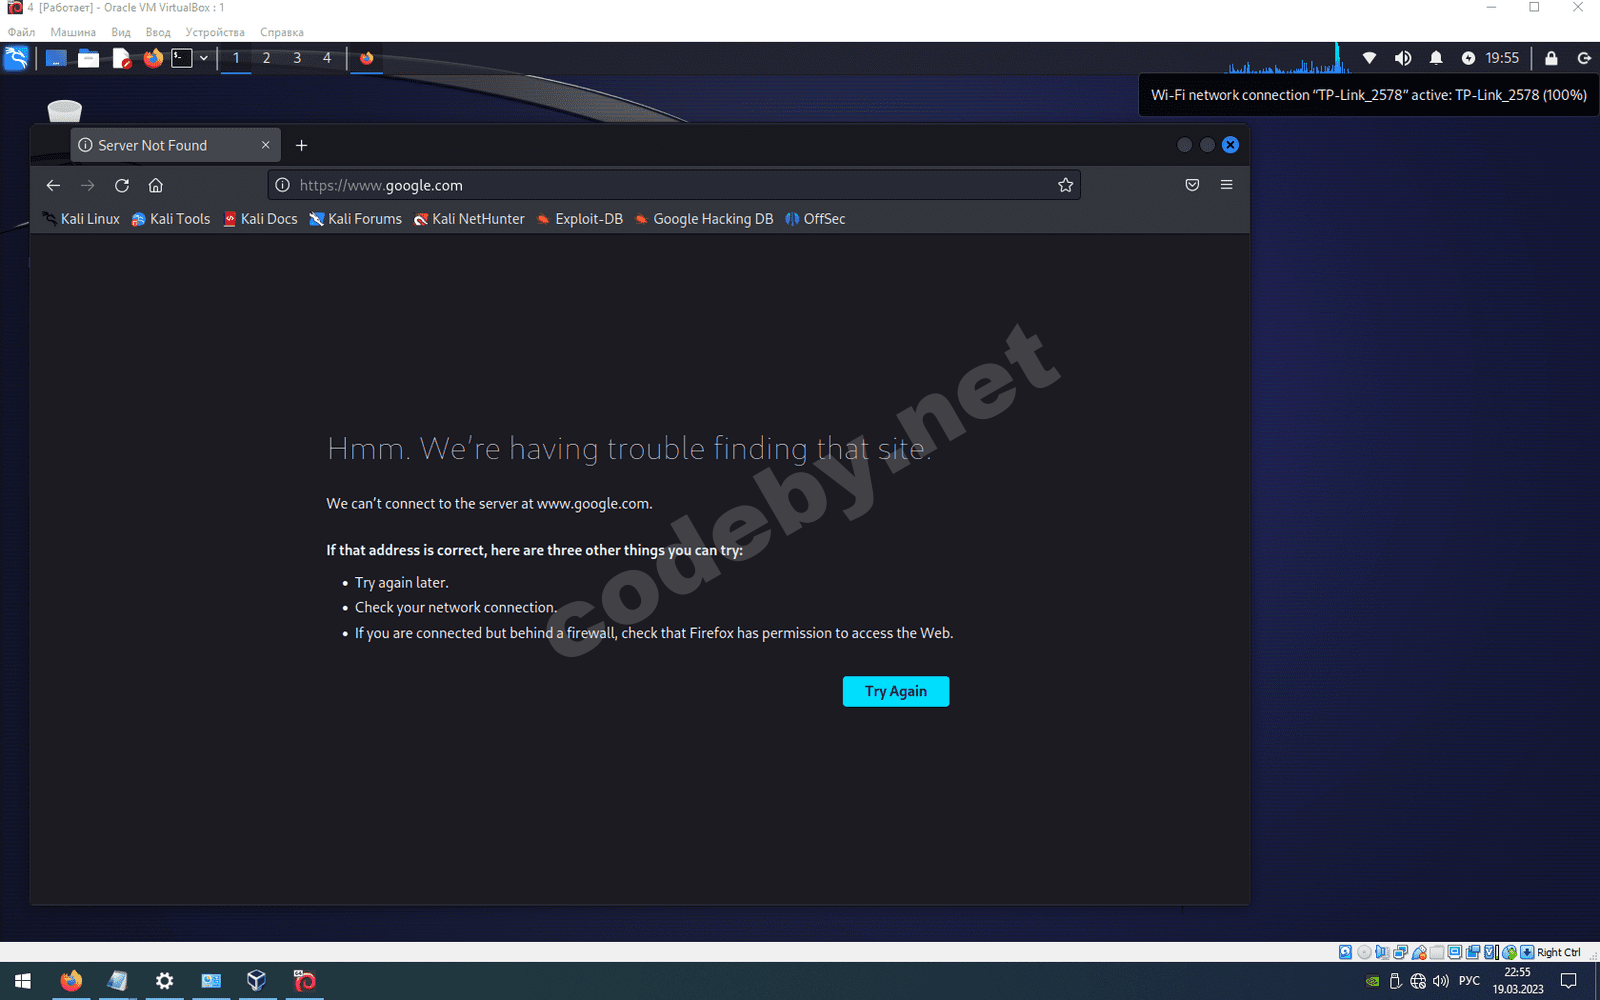1600x1000 pixels.
Task: Open Settings from the Windows taskbar
Action: pos(164,981)
